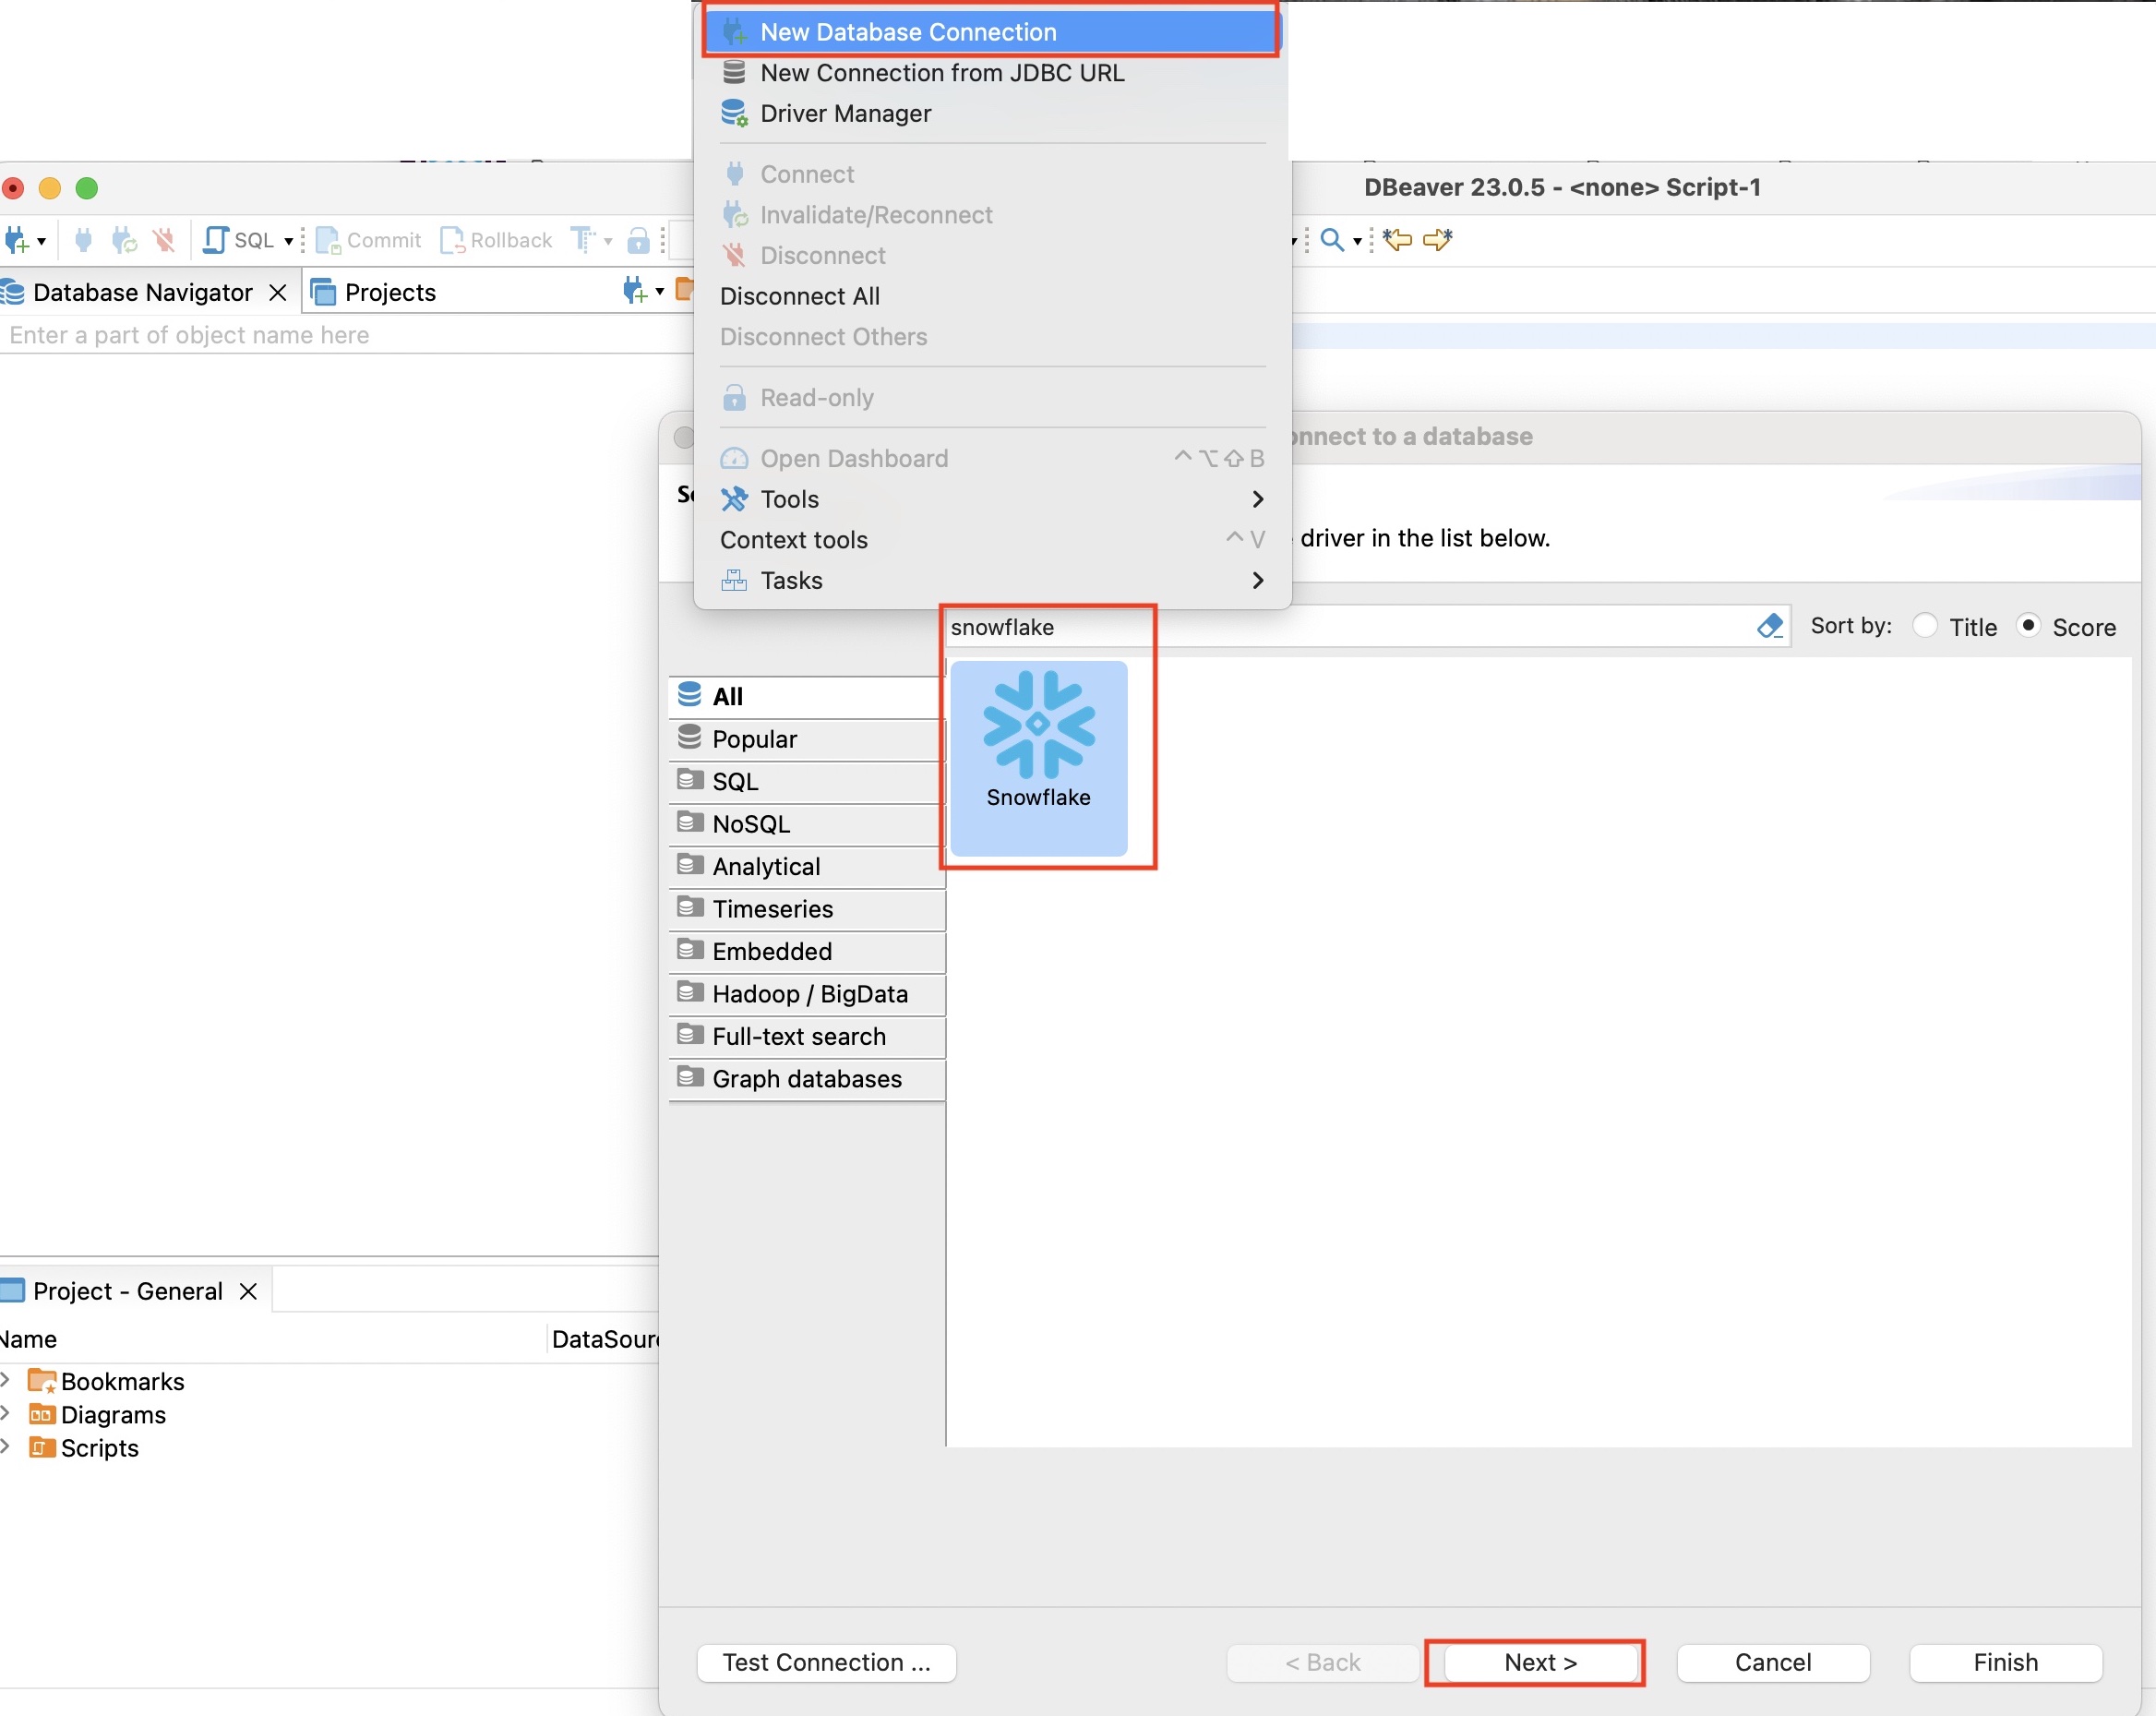Image resolution: width=2156 pixels, height=1716 pixels.
Task: Choose New Connection from JDBC URL
Action: point(941,72)
